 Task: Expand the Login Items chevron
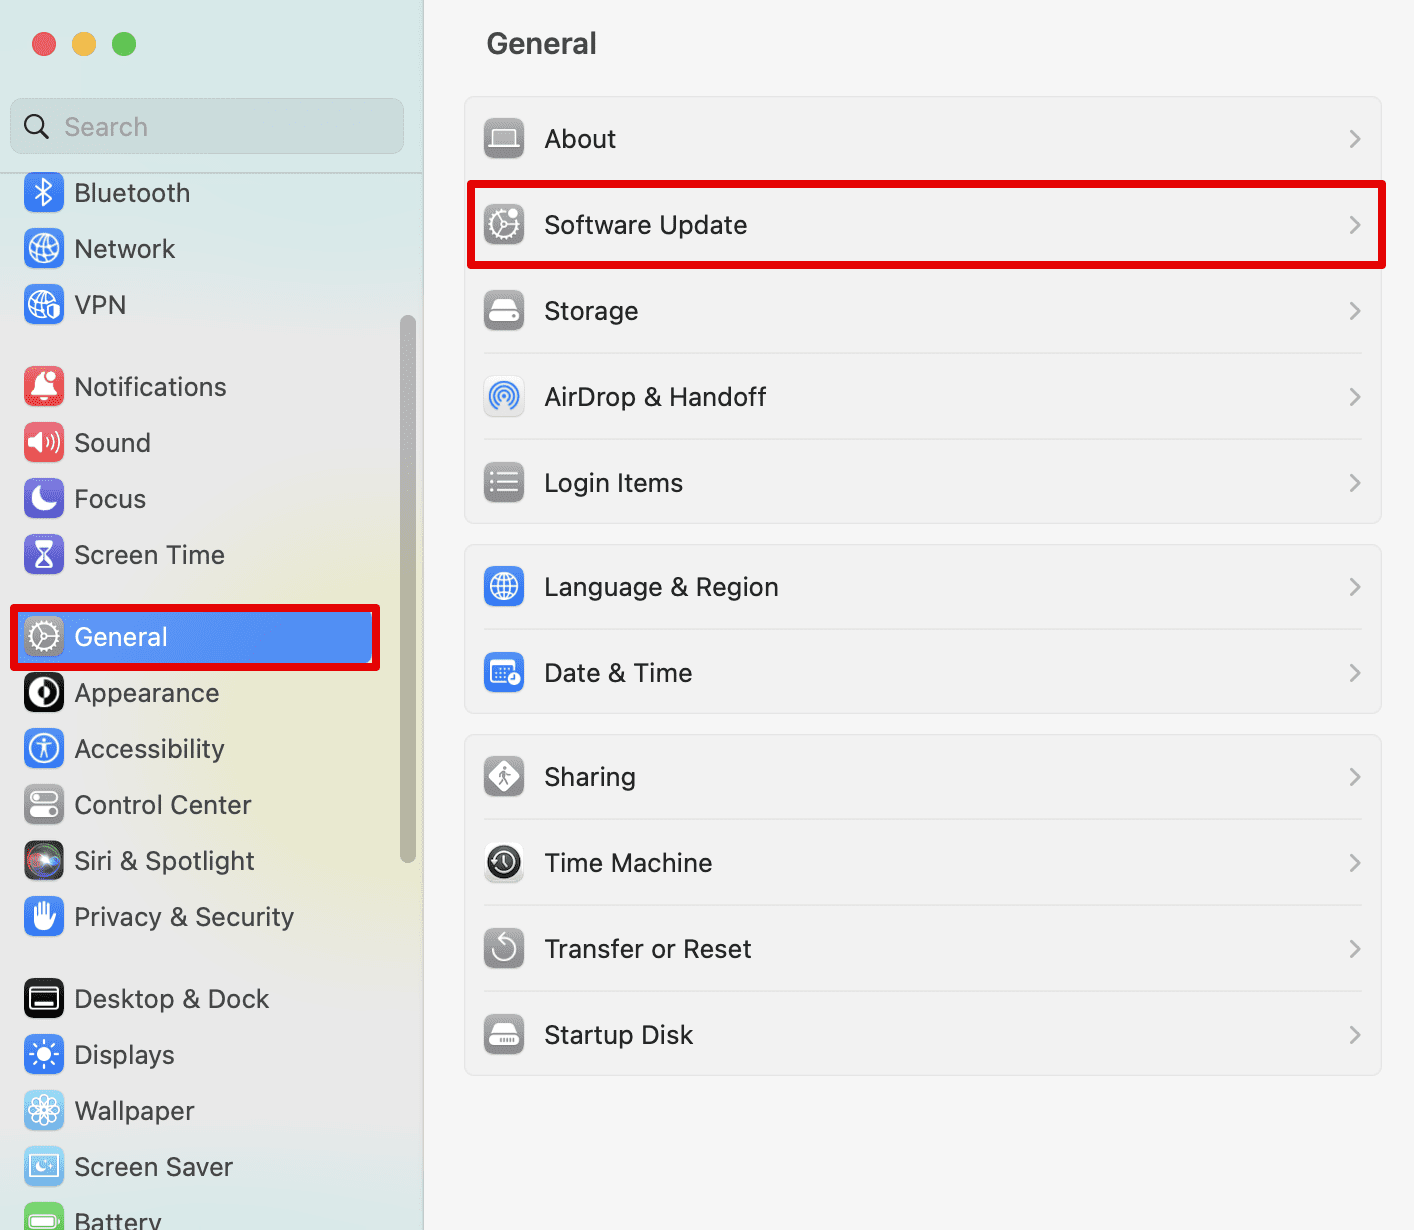coord(1355,483)
